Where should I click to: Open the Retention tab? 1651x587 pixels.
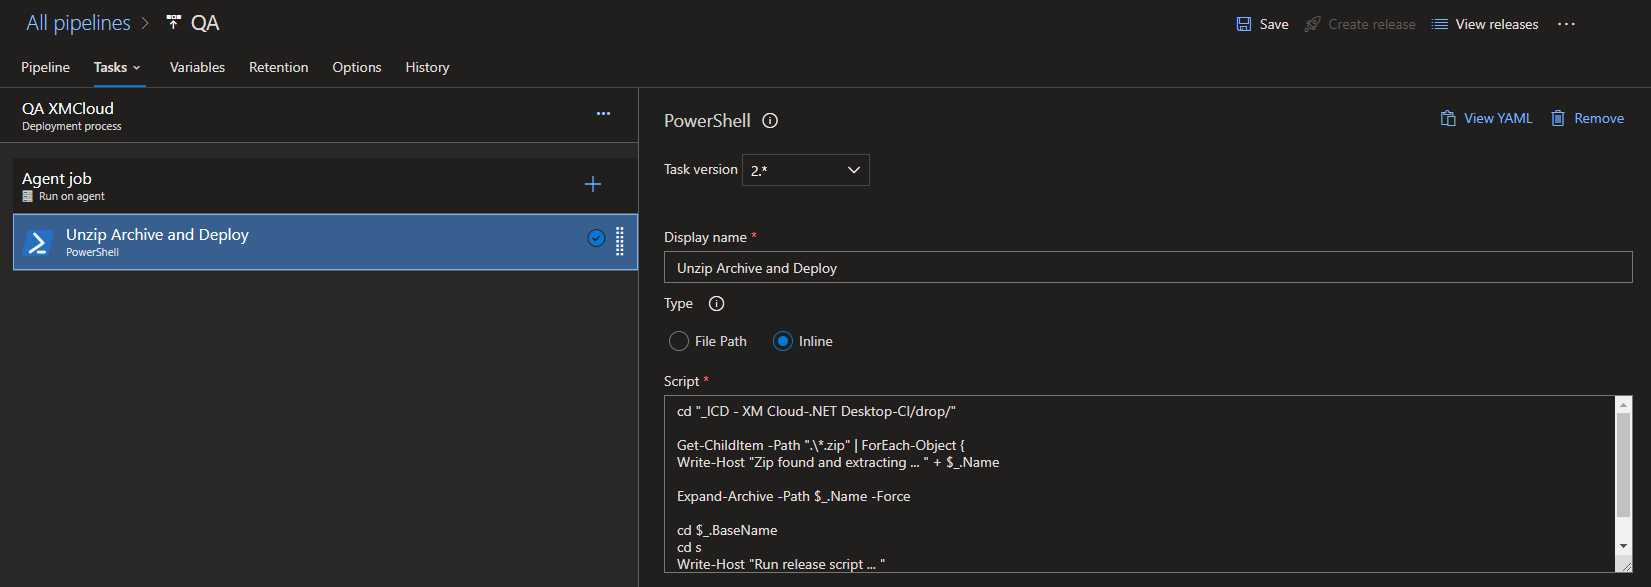tap(278, 67)
